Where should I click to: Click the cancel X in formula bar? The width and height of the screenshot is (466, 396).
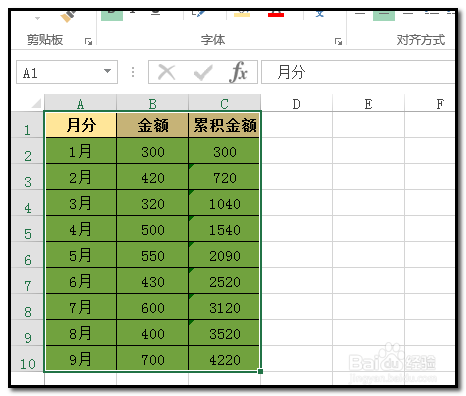(167, 72)
